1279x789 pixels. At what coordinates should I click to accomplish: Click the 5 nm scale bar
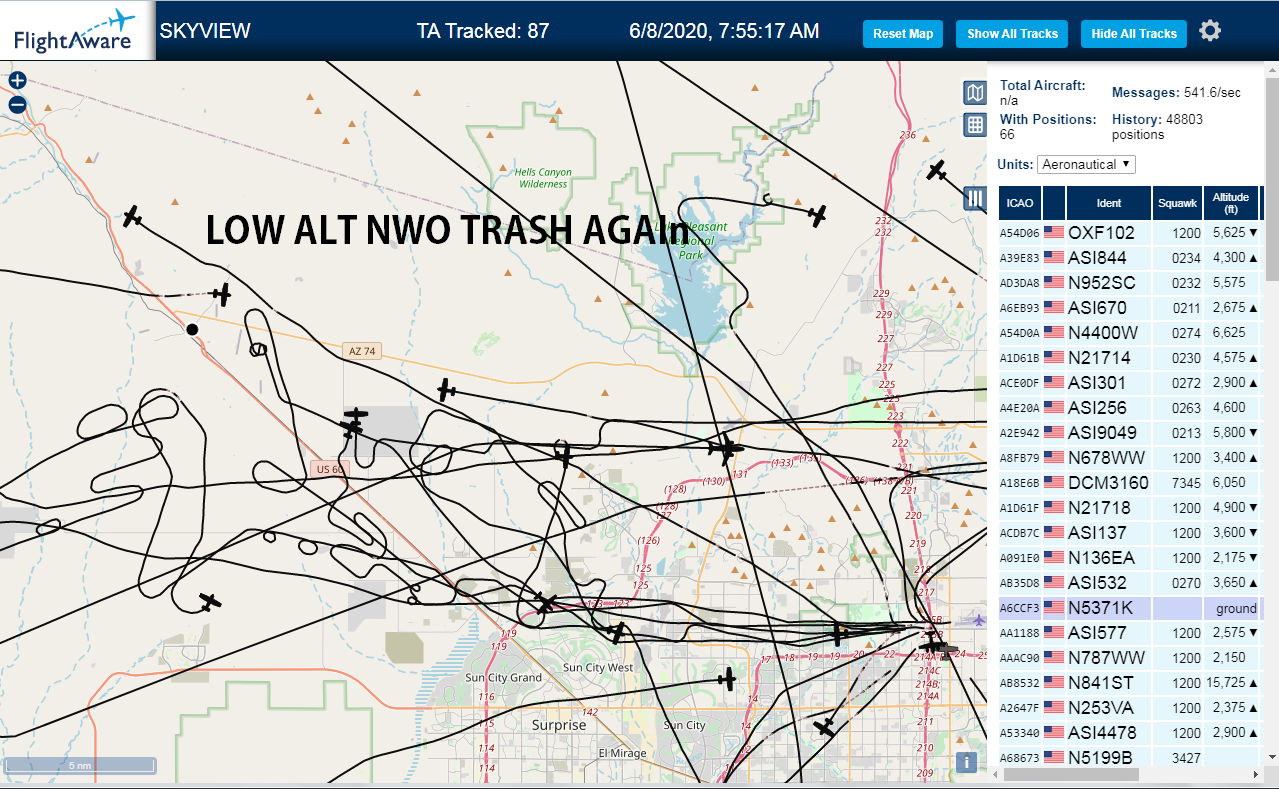[x=79, y=766]
